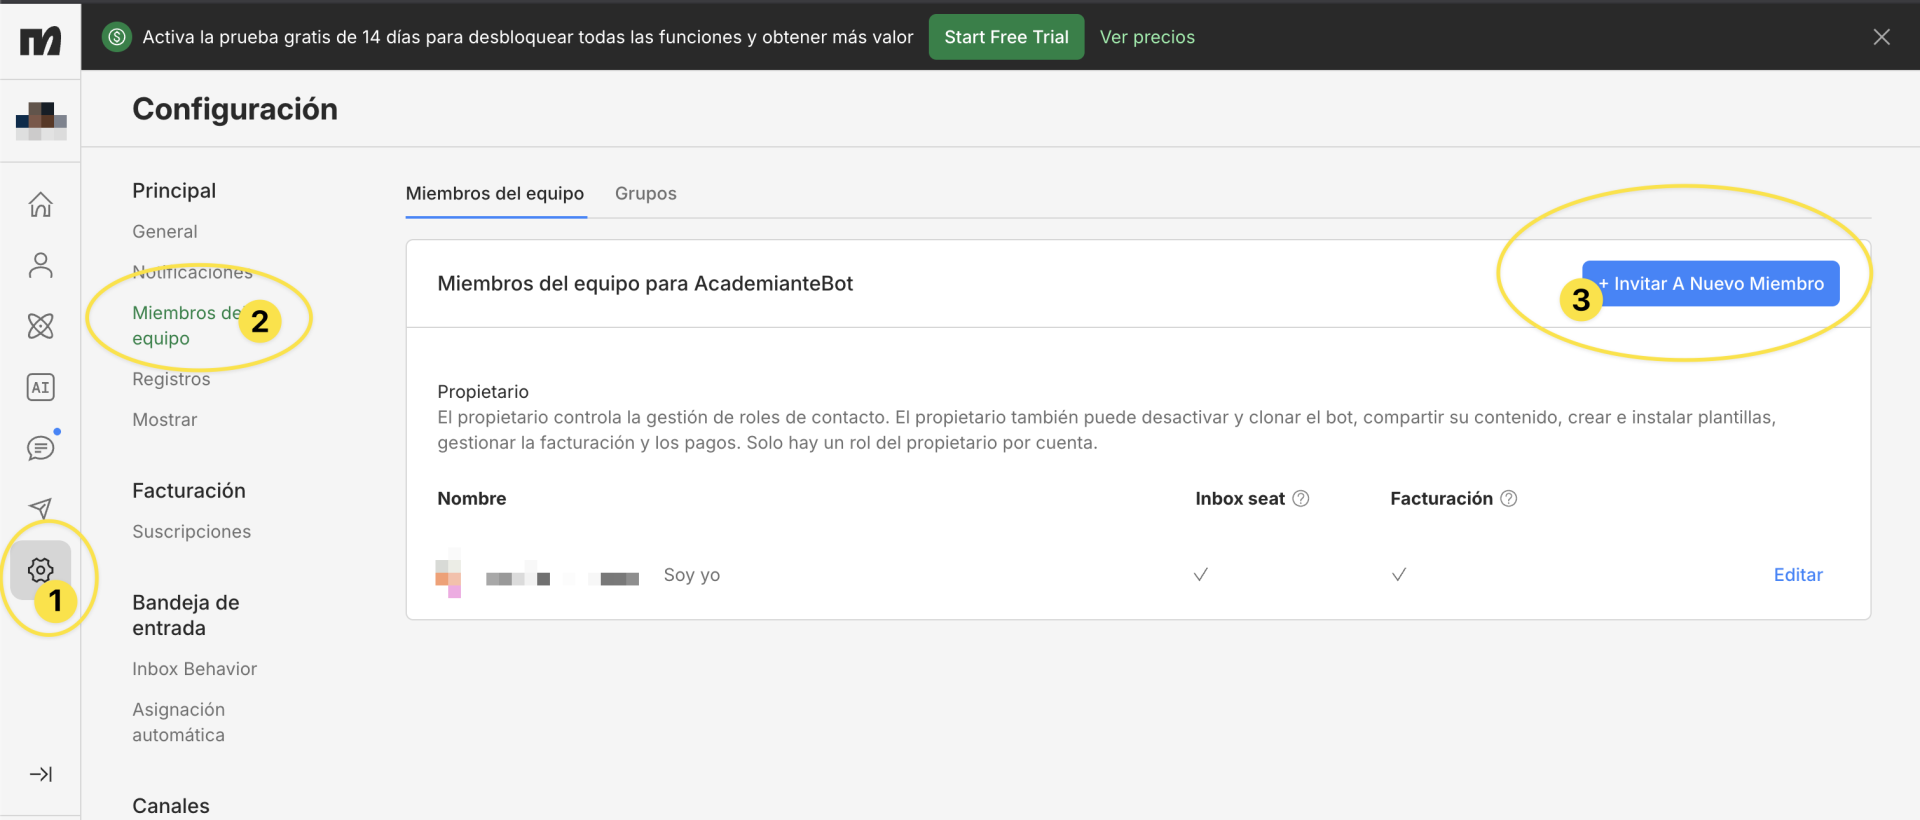This screenshot has width=1920, height=820.
Task: Open the Live Chat bubble icon
Action: [40, 448]
